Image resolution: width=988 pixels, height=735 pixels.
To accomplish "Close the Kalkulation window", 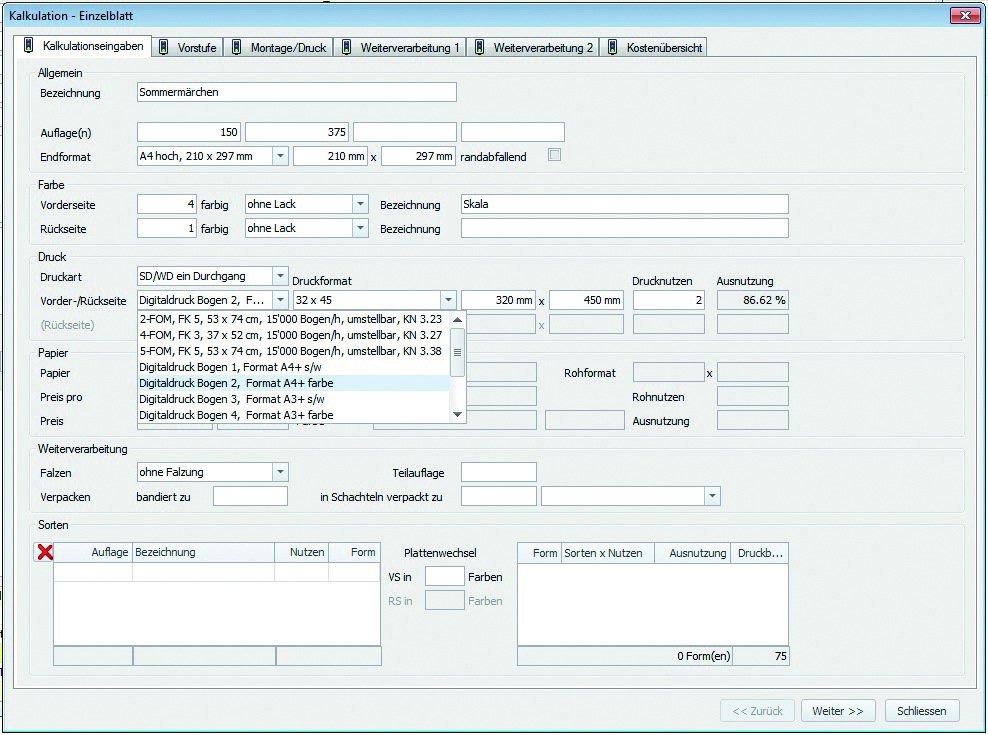I will coord(964,15).
